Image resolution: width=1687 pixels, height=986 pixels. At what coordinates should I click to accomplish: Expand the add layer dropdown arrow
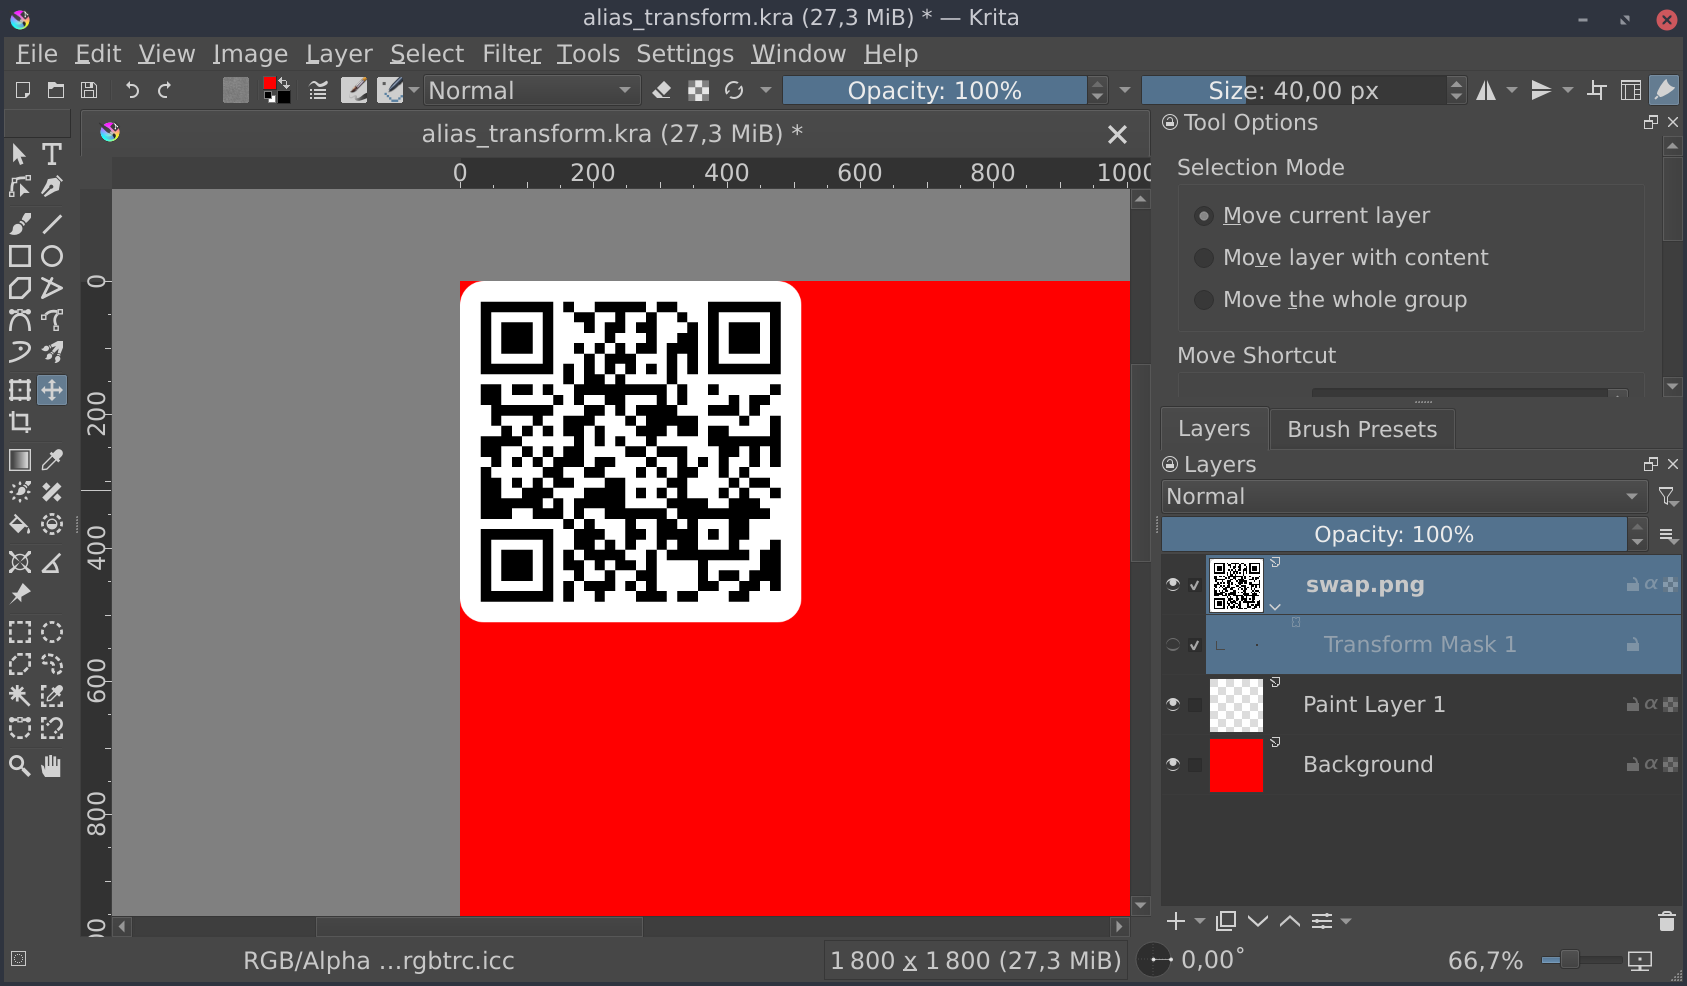click(x=1200, y=921)
